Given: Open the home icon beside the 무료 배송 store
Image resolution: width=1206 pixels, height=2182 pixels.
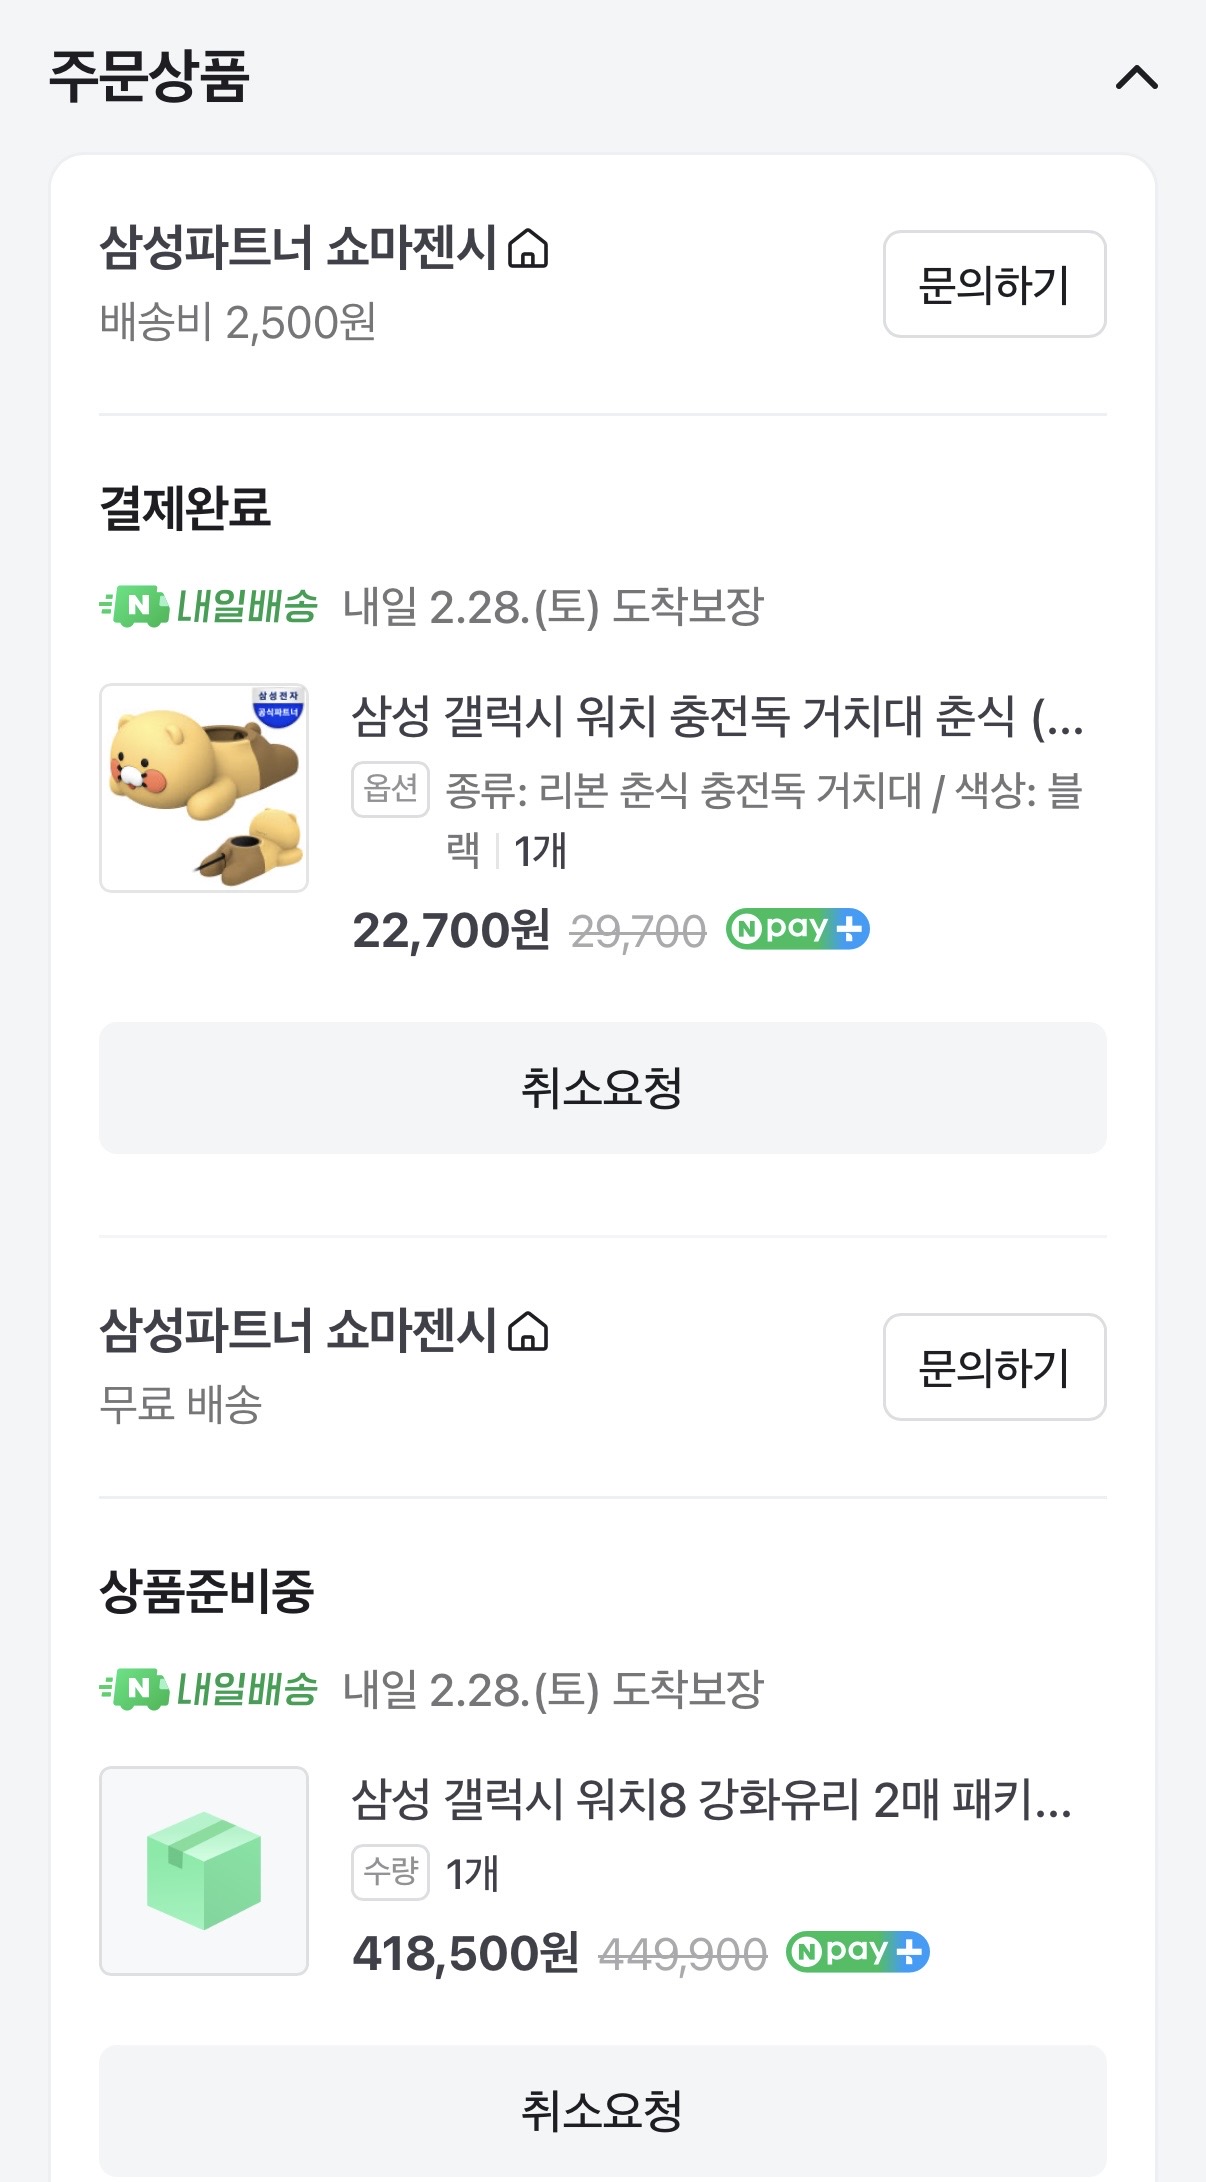Looking at the screenshot, I should click(x=528, y=1332).
